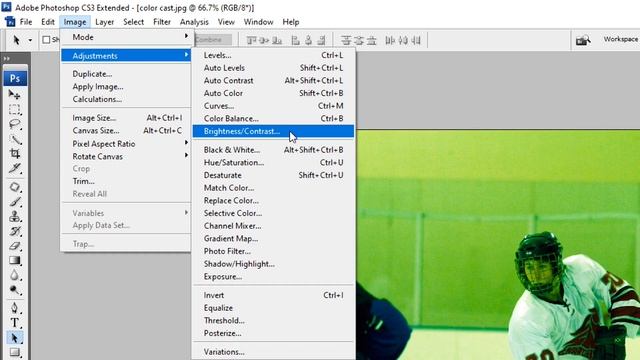This screenshot has width=640, height=360.
Task: Click the distribute right edges icon
Action: (416, 40)
